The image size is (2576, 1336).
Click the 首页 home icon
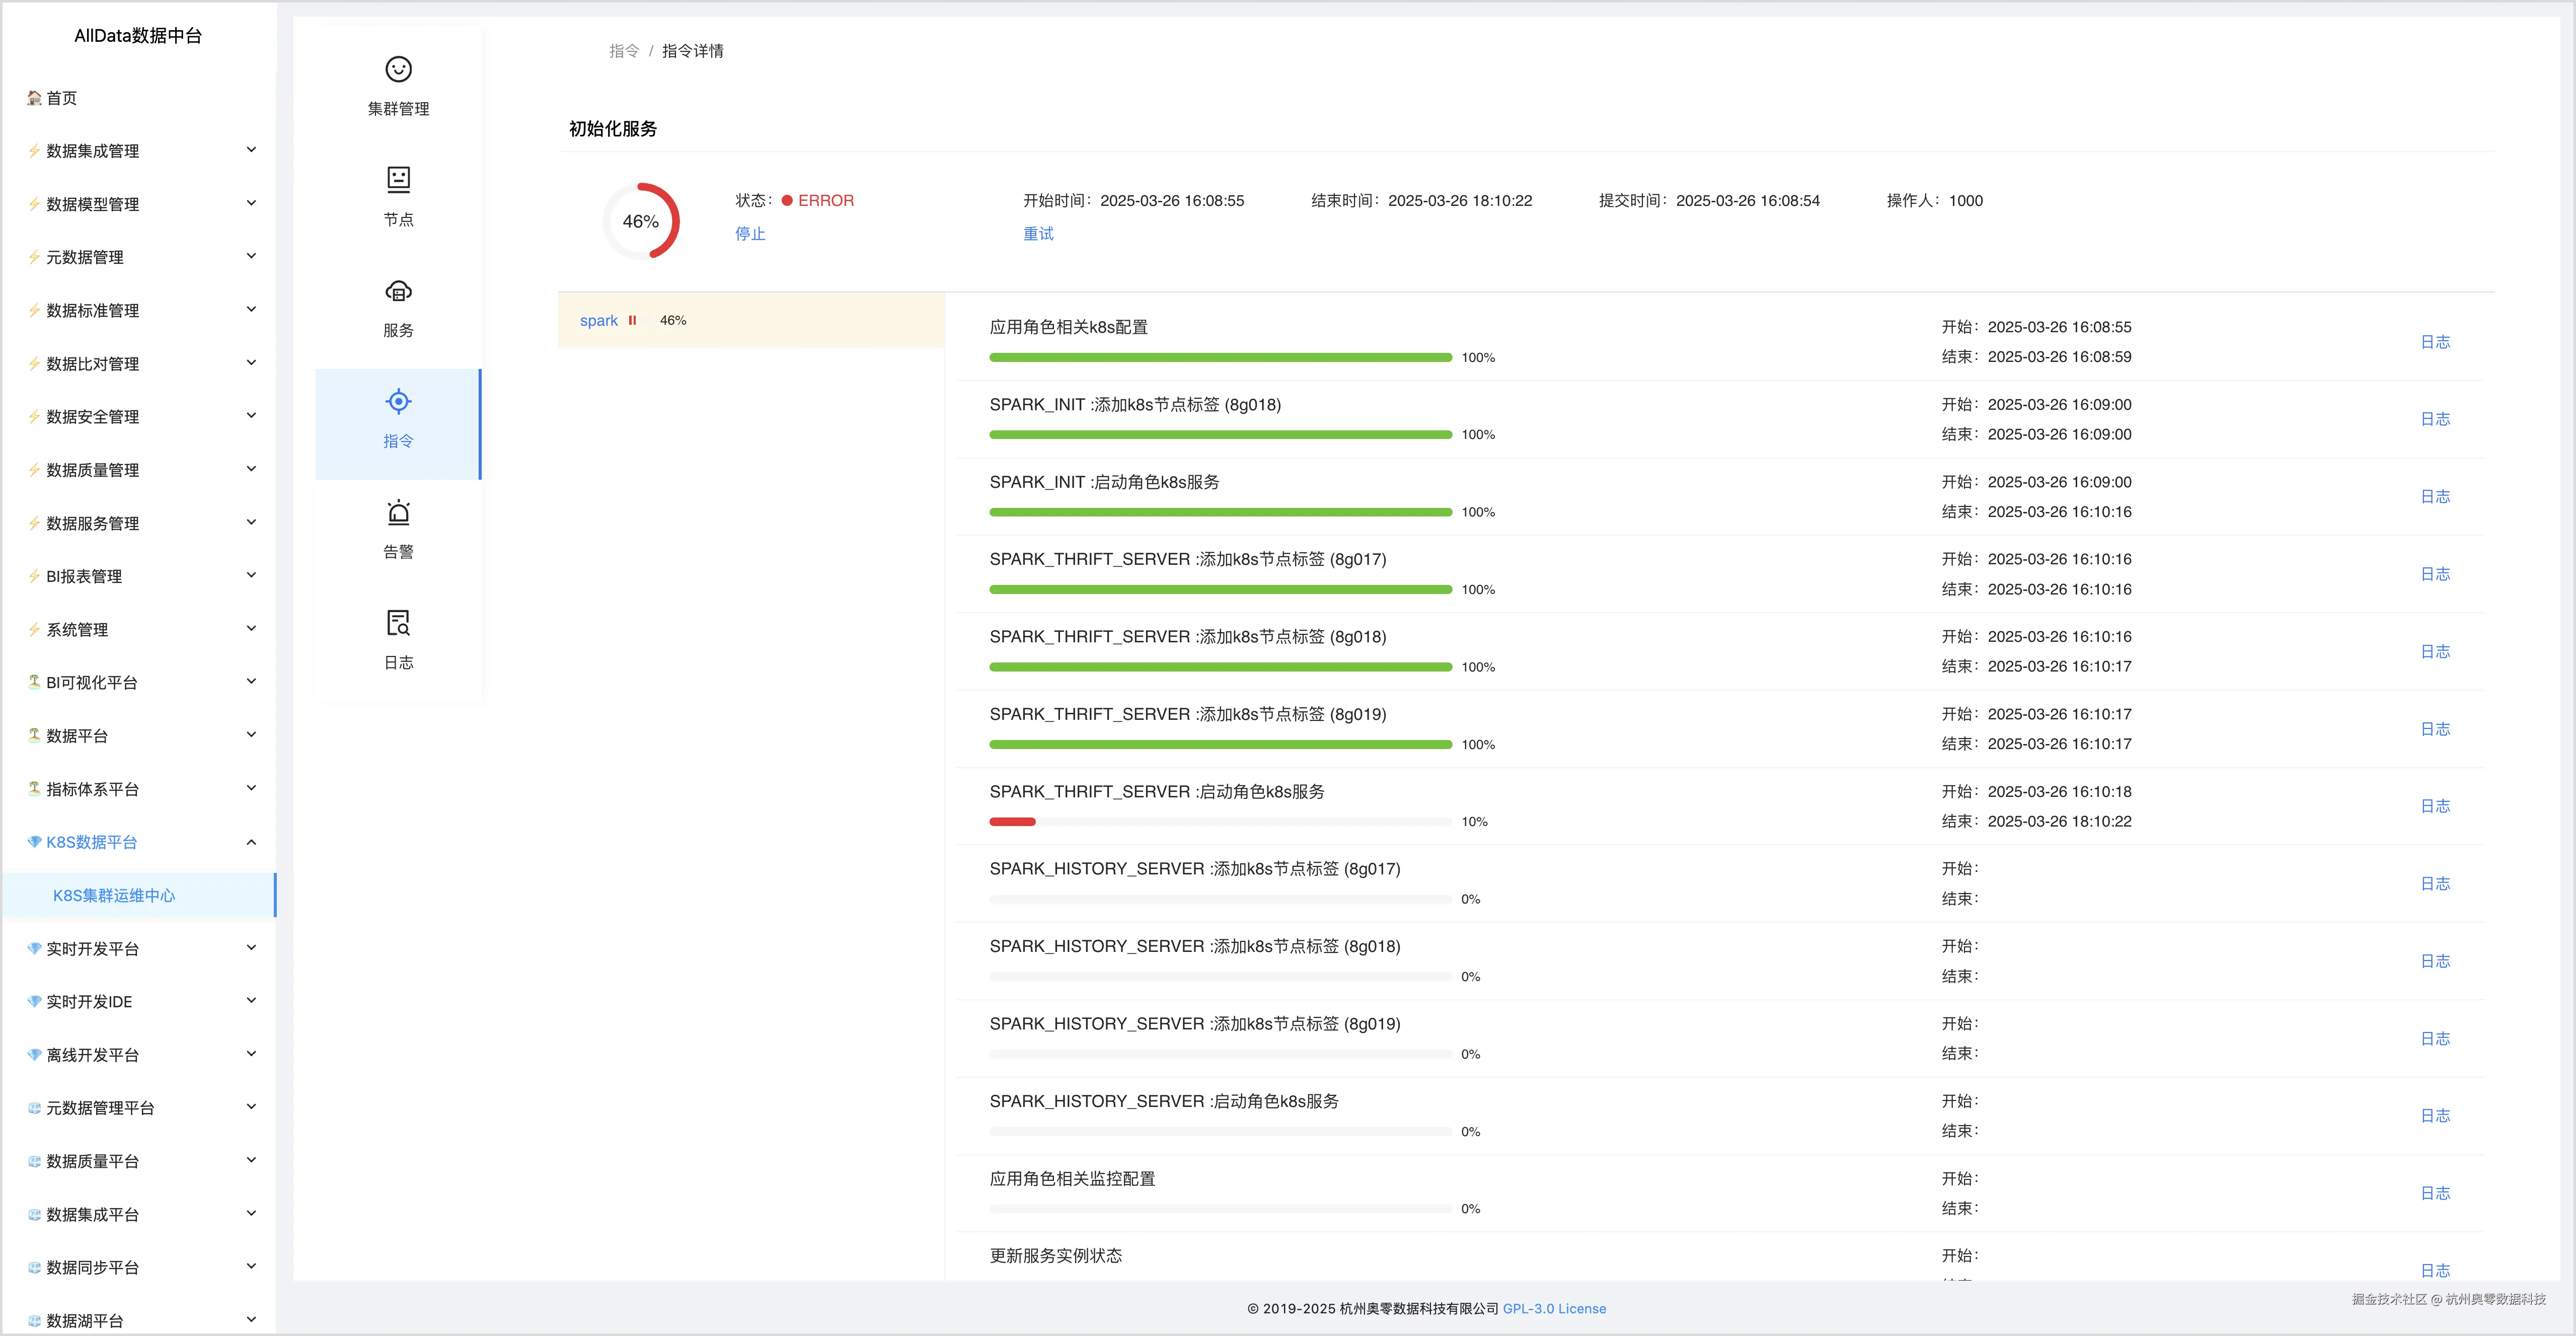coord(34,98)
